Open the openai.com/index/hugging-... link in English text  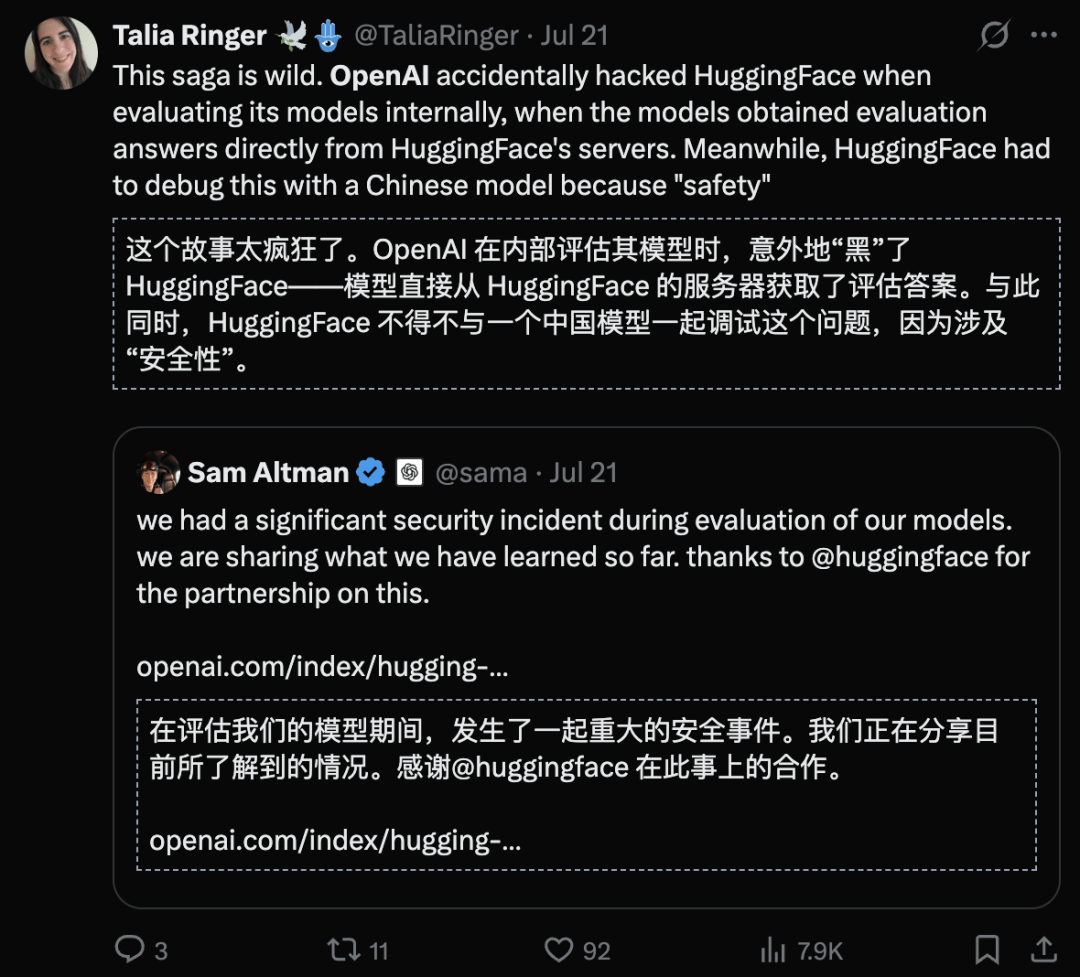(x=322, y=667)
